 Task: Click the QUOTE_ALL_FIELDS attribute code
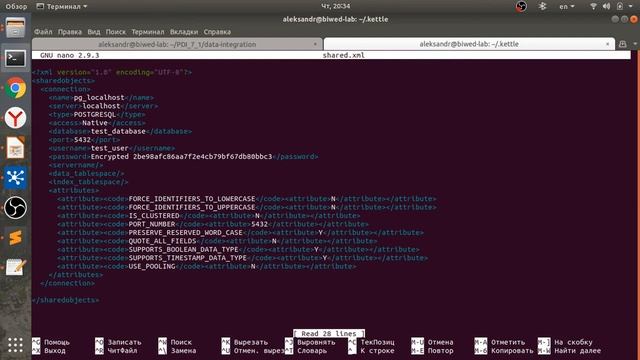click(162, 241)
